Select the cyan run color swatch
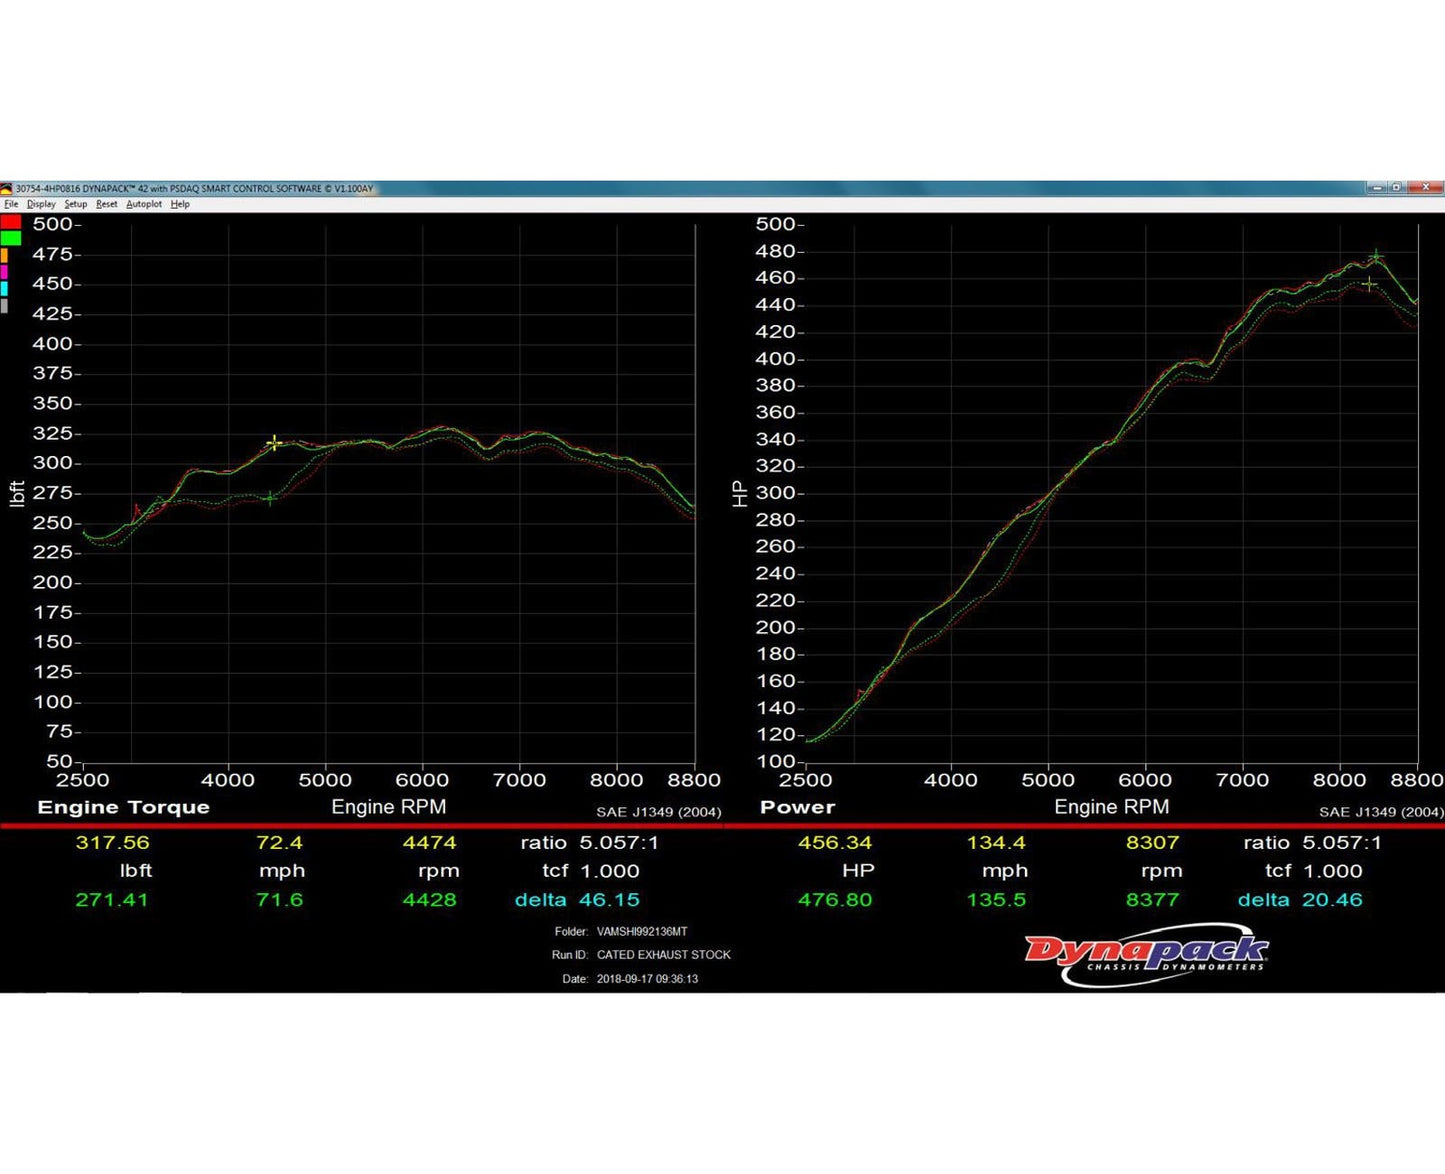This screenshot has height=1174, width=1445. (x=5, y=288)
